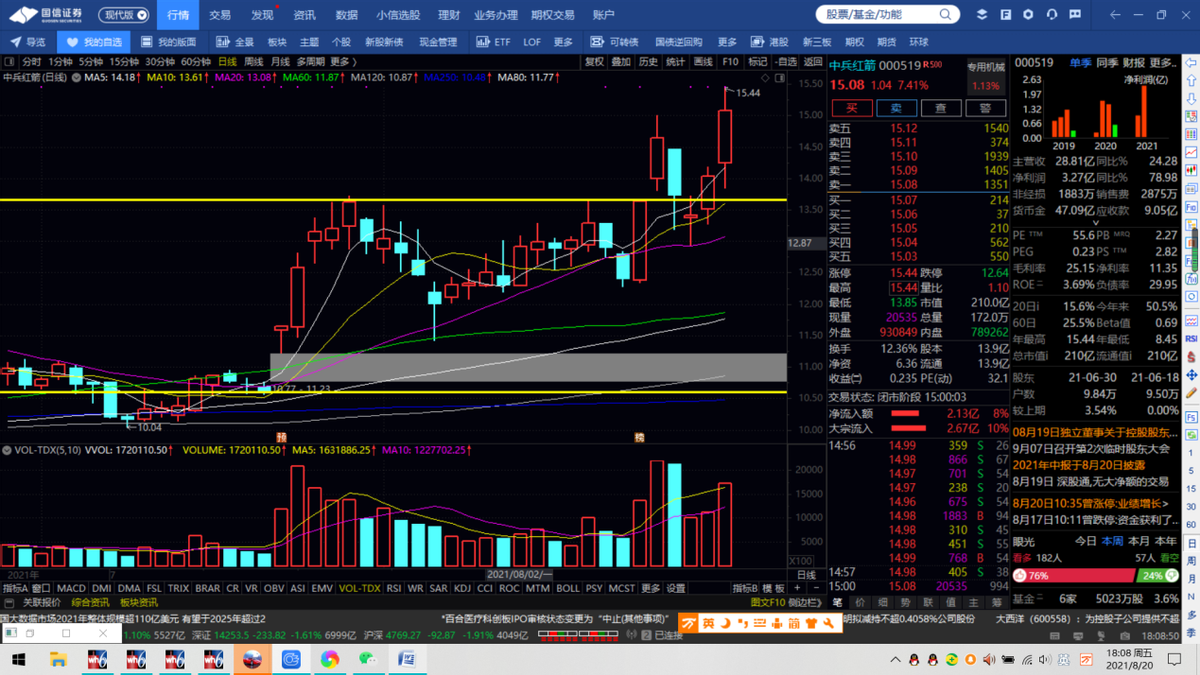1200x675 pixels.
Task: Click up arrow icon in right sidebar
Action: coord(1191,81)
